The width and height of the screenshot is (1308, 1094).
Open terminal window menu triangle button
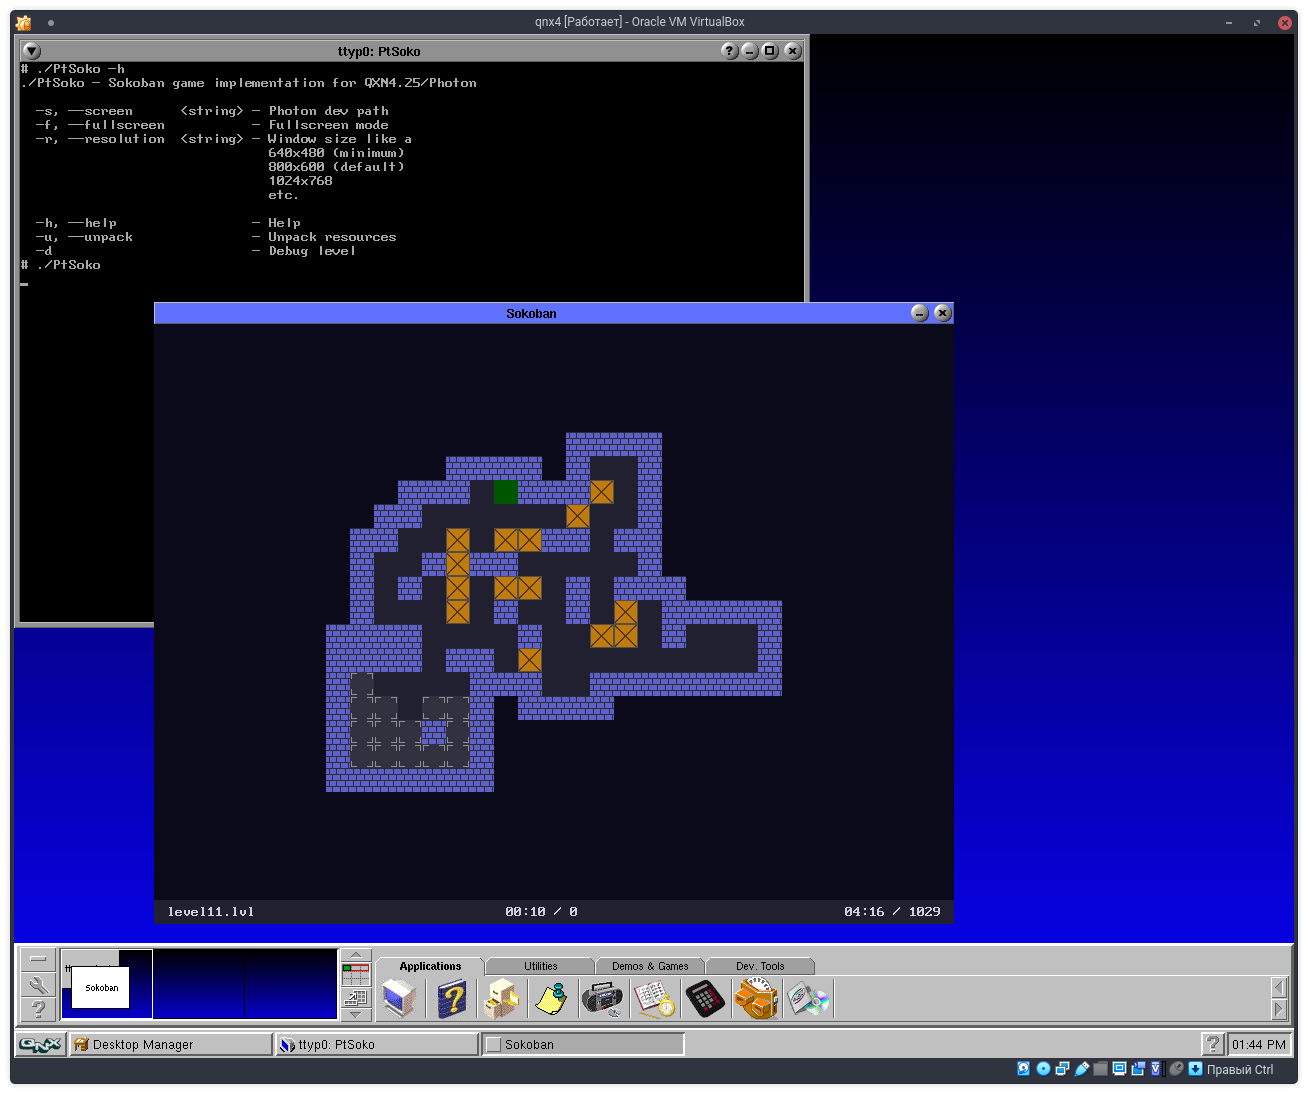pyautogui.click(x=32, y=51)
